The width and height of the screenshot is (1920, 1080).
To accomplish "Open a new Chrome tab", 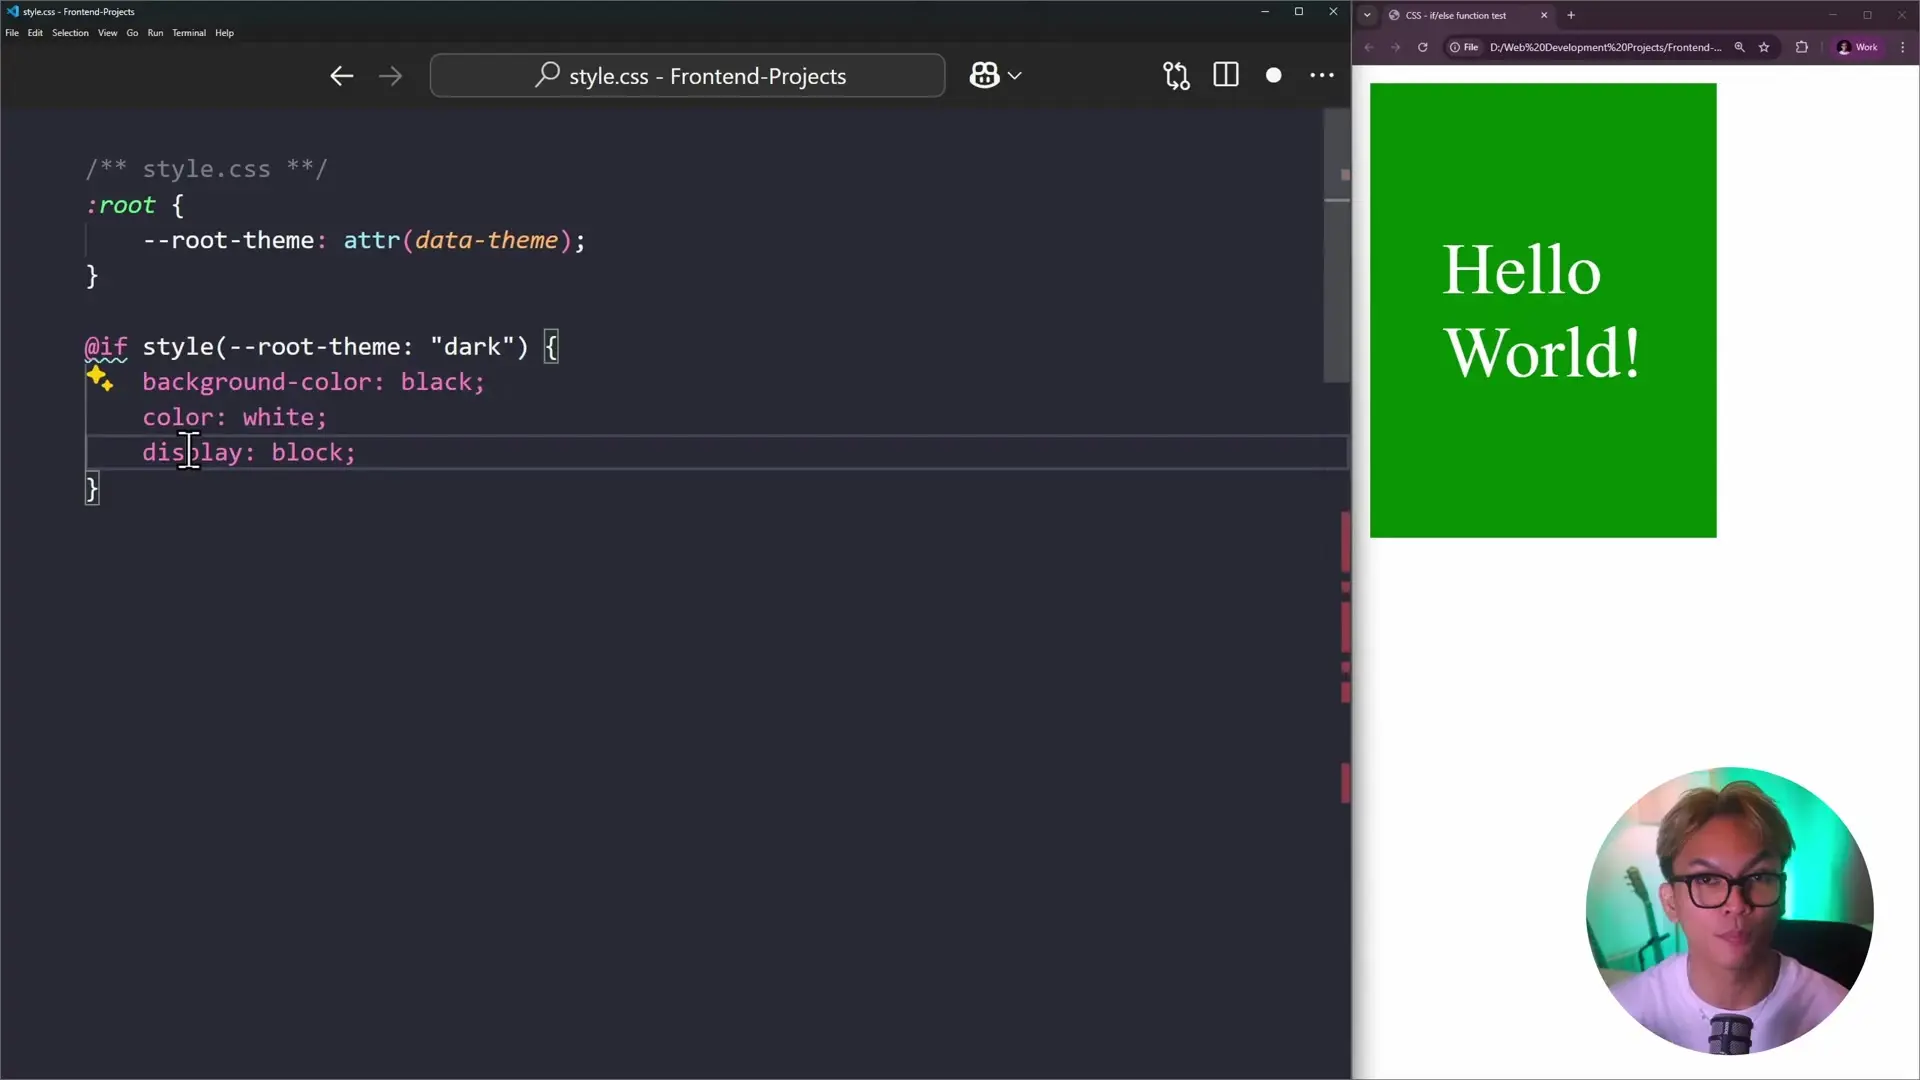I will point(1571,15).
